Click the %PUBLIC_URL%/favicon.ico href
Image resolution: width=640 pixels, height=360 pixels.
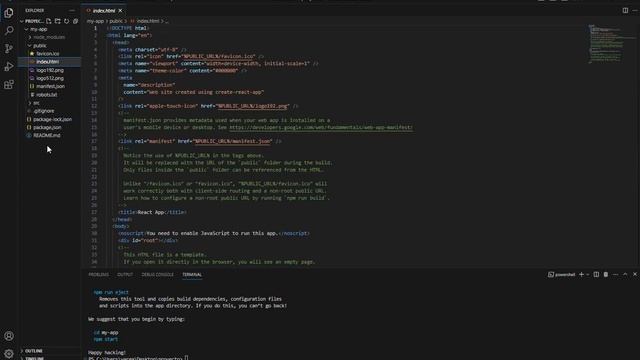tap(218, 56)
